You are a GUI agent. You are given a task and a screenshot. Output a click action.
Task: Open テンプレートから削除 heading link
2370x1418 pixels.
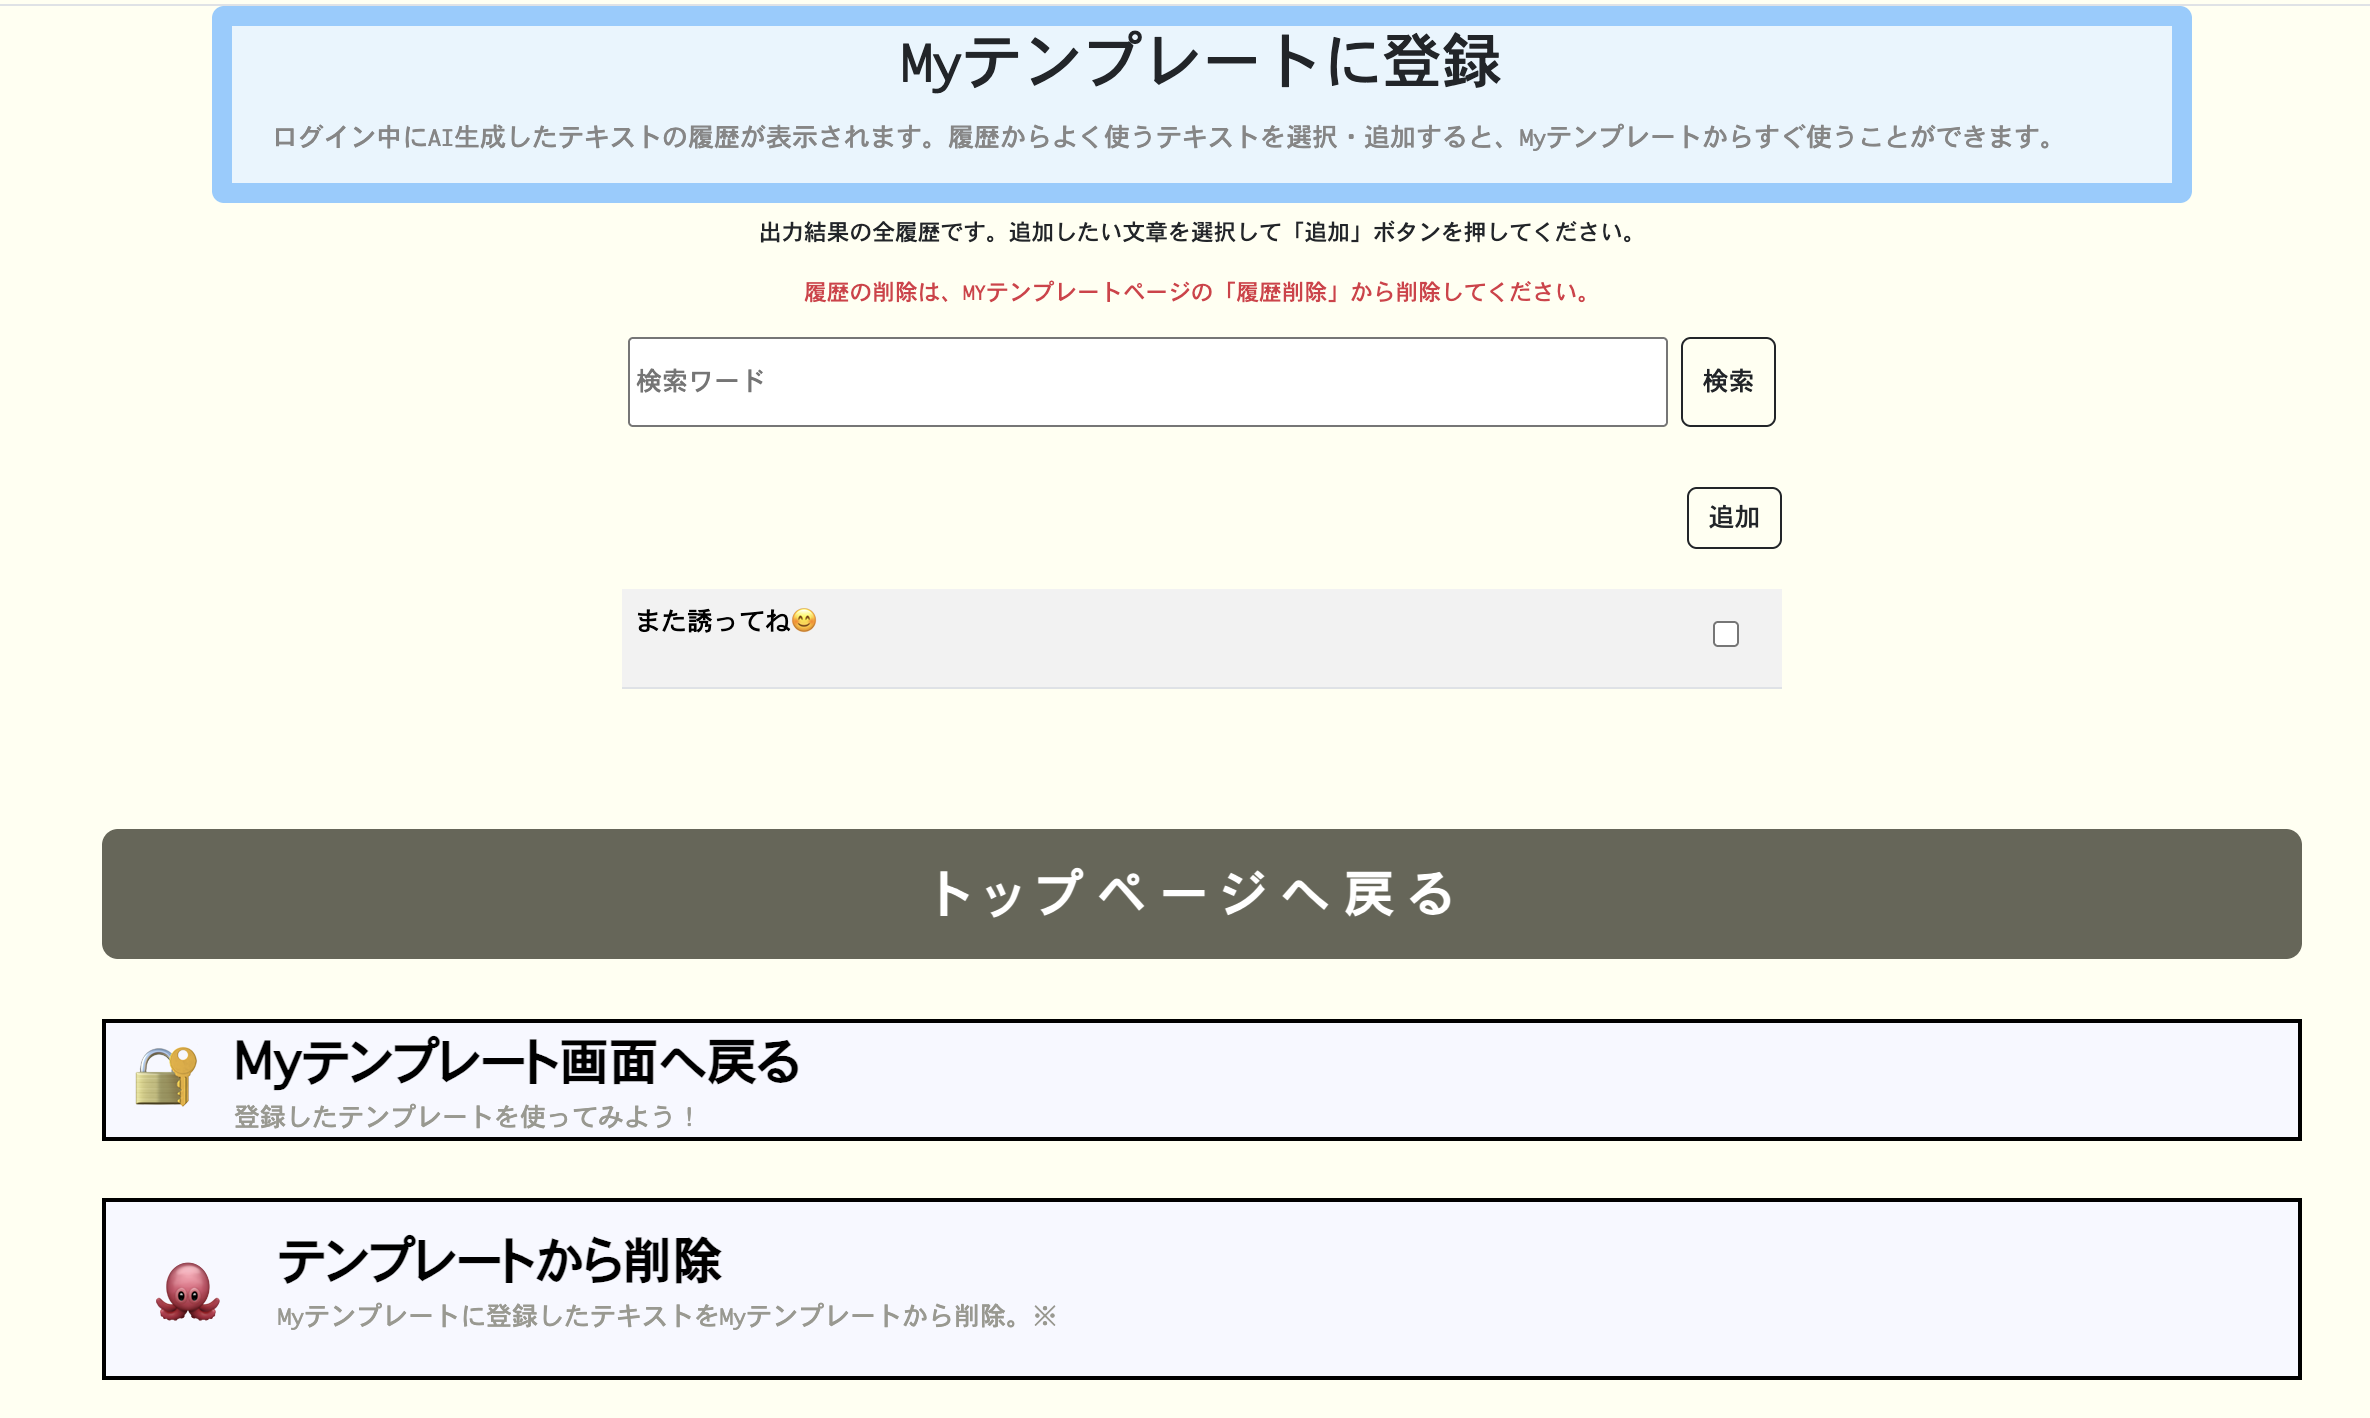tap(498, 1260)
